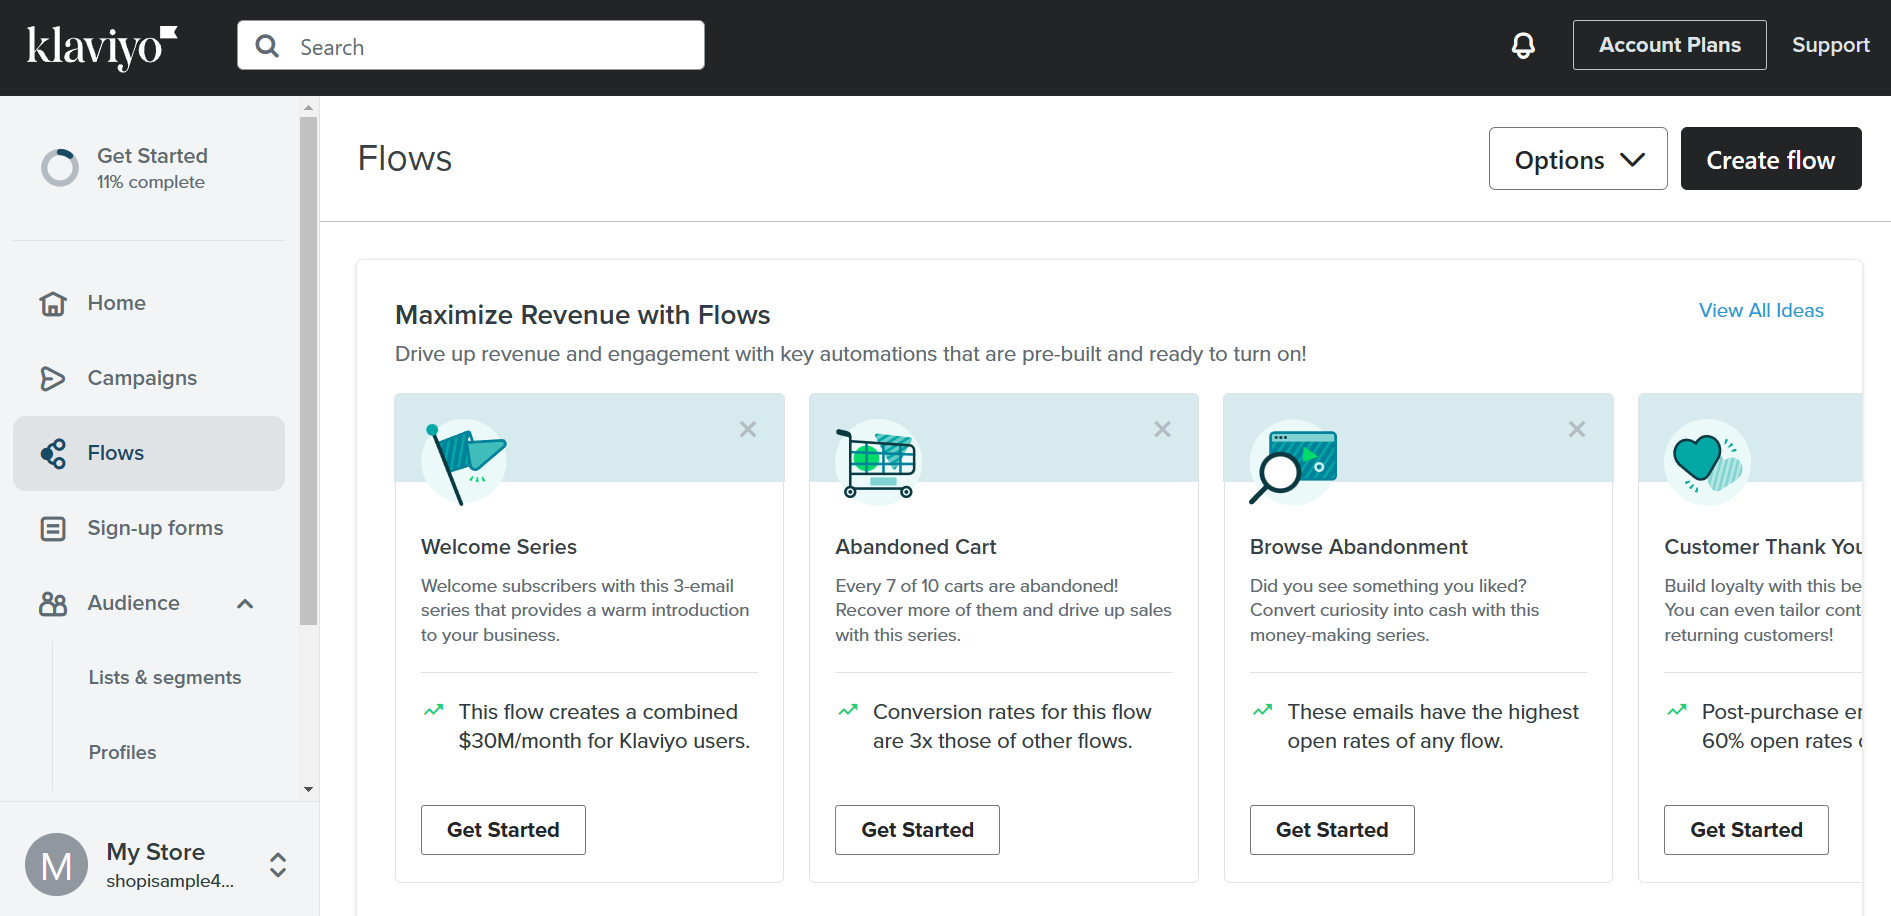Click the search magnifier icon

267,46
